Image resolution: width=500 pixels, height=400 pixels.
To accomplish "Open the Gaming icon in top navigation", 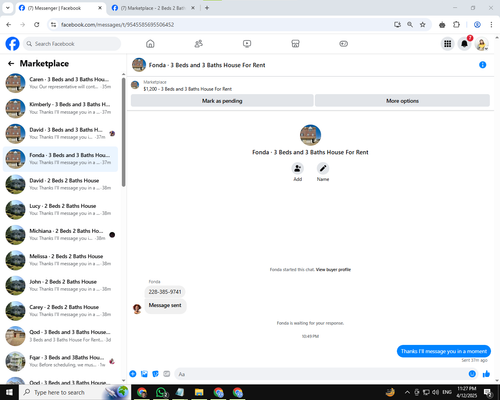I will pos(344,44).
